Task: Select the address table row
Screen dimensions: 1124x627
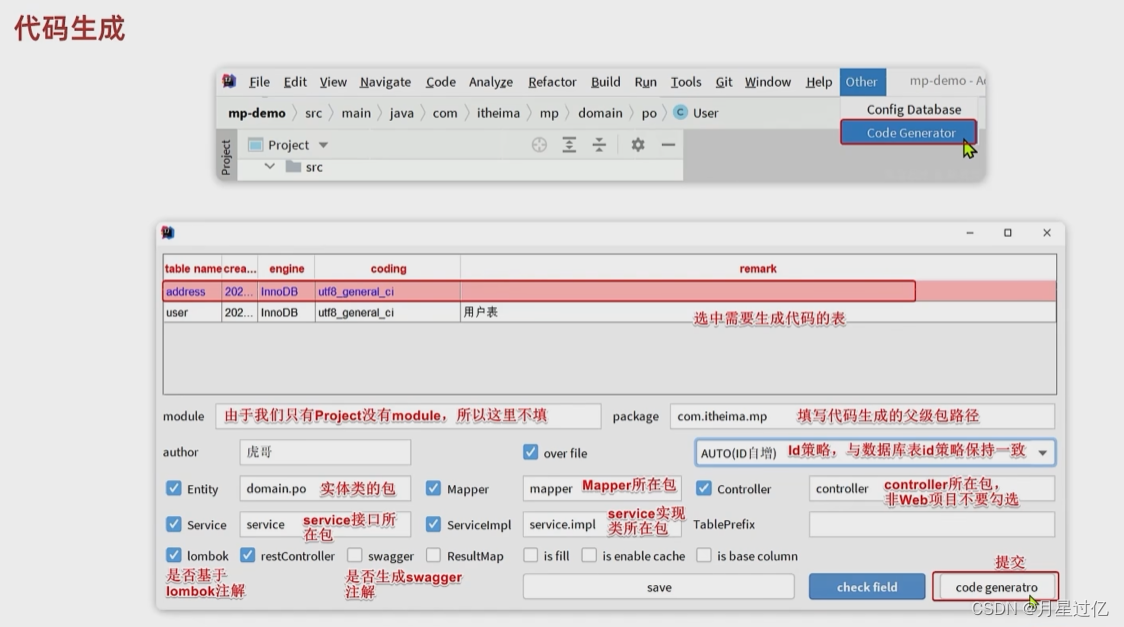Action: click(x=609, y=291)
